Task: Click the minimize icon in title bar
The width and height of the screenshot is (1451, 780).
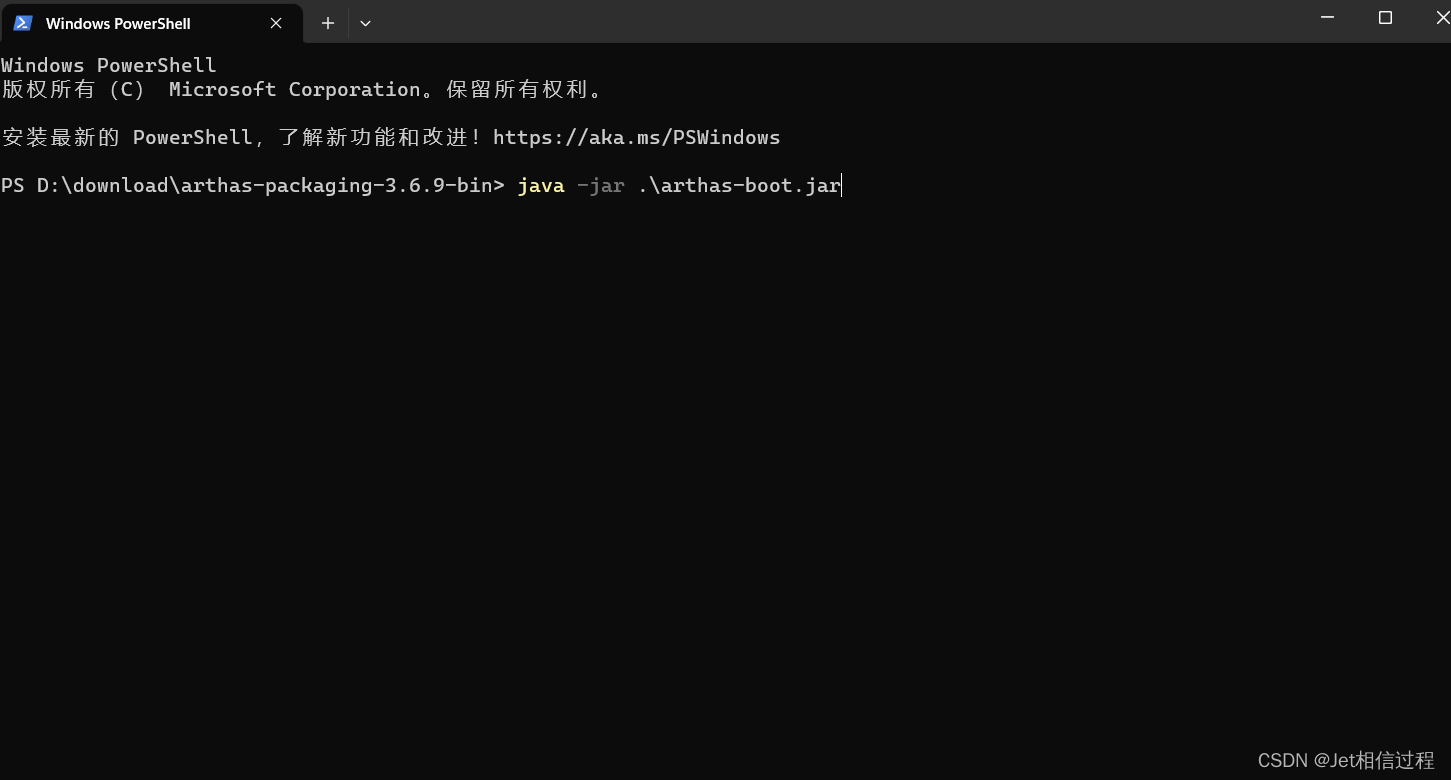Action: 1327,17
